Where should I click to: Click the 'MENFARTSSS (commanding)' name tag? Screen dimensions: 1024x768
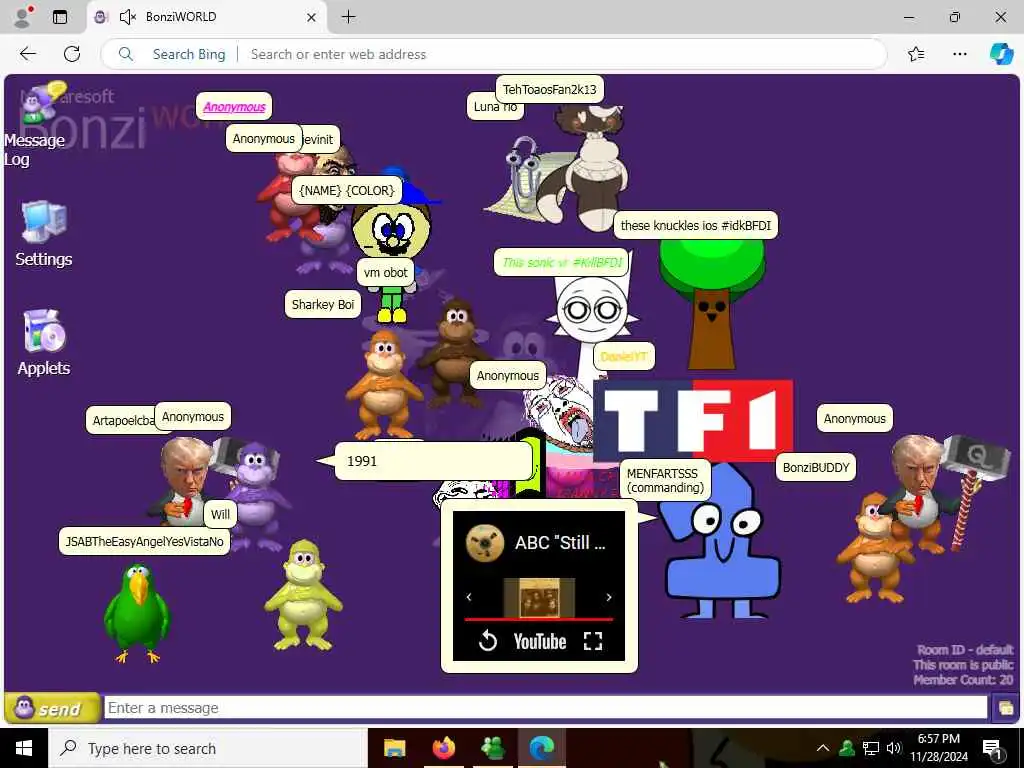pyautogui.click(x=665, y=481)
